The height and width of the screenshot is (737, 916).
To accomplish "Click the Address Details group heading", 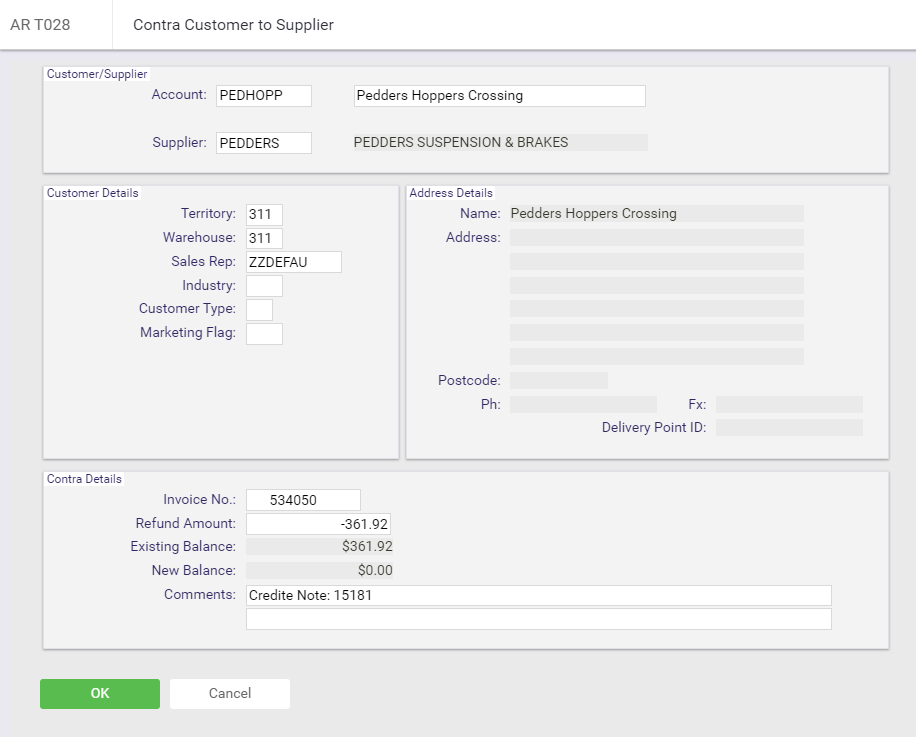I will click(451, 193).
